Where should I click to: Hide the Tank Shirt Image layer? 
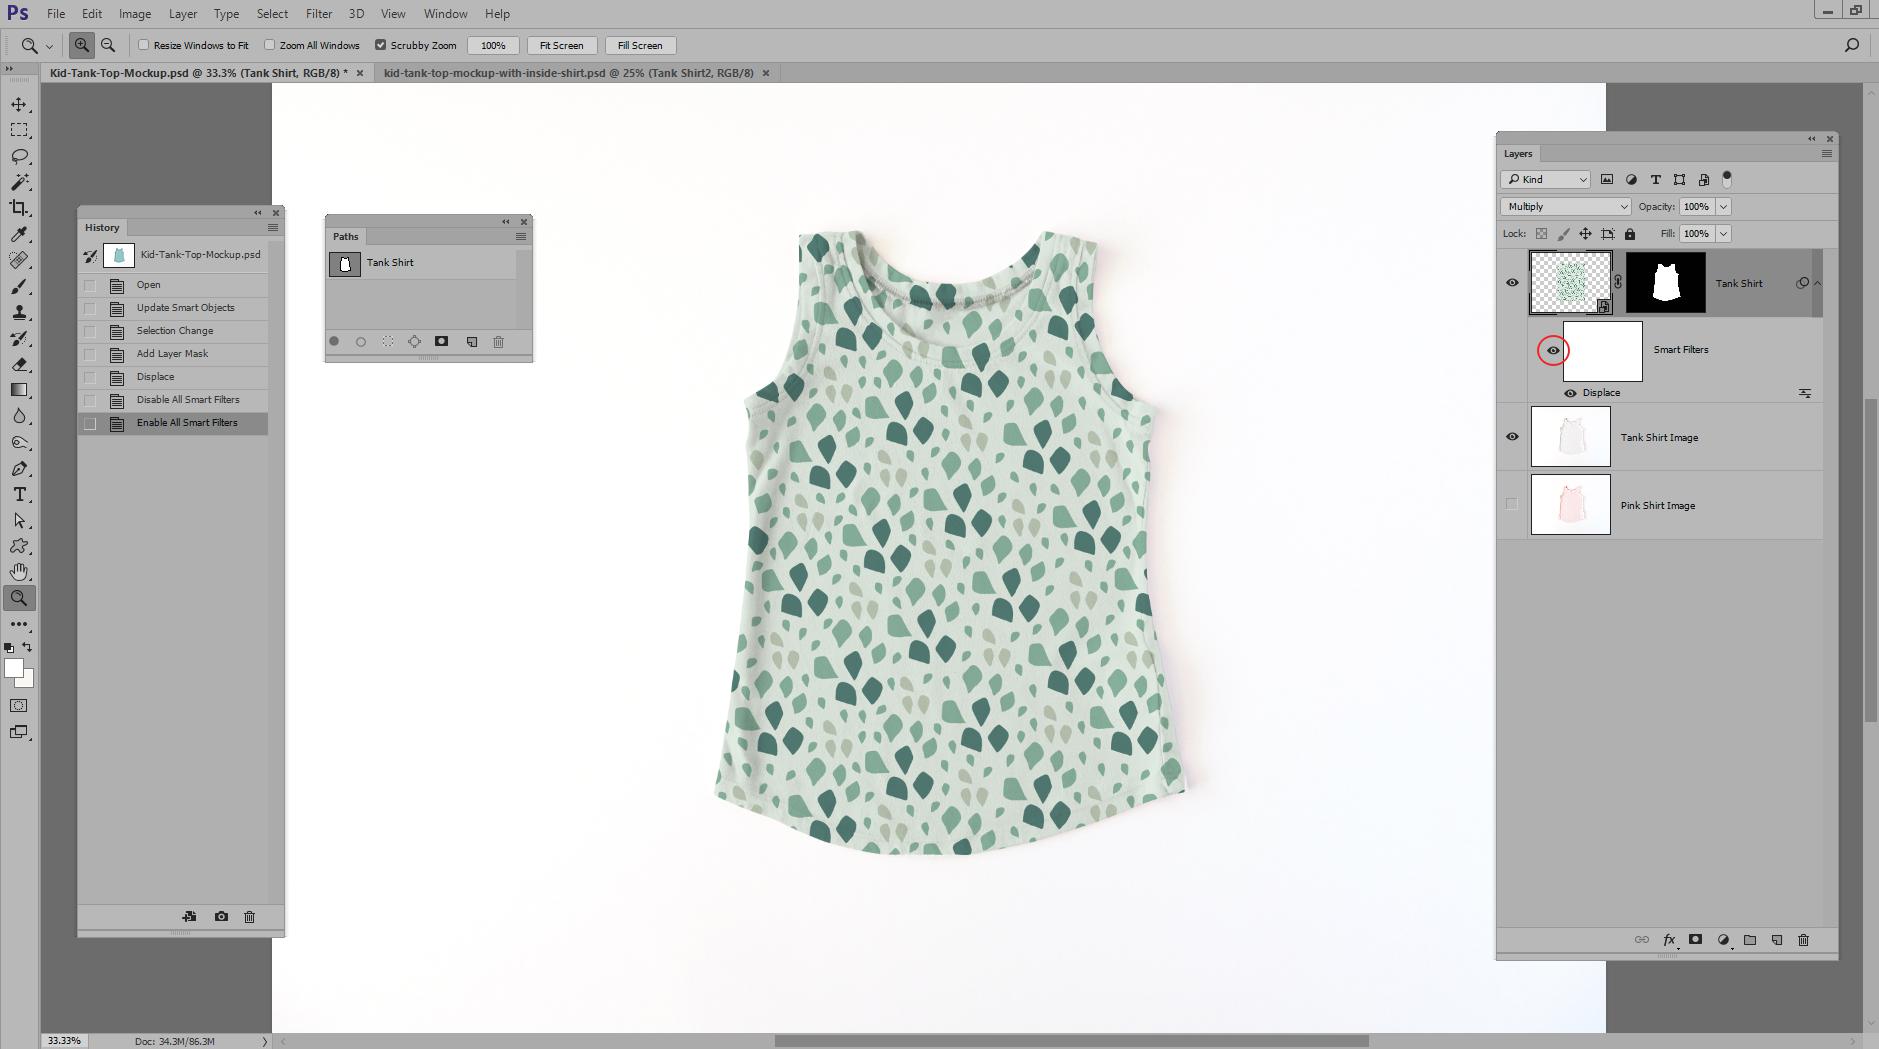point(1513,436)
